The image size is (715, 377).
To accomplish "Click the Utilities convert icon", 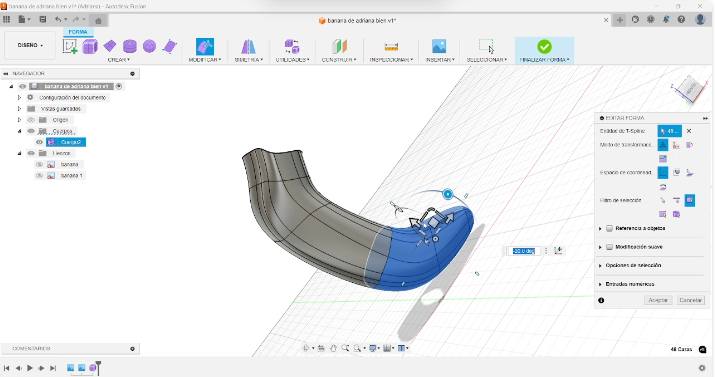I will [292, 46].
